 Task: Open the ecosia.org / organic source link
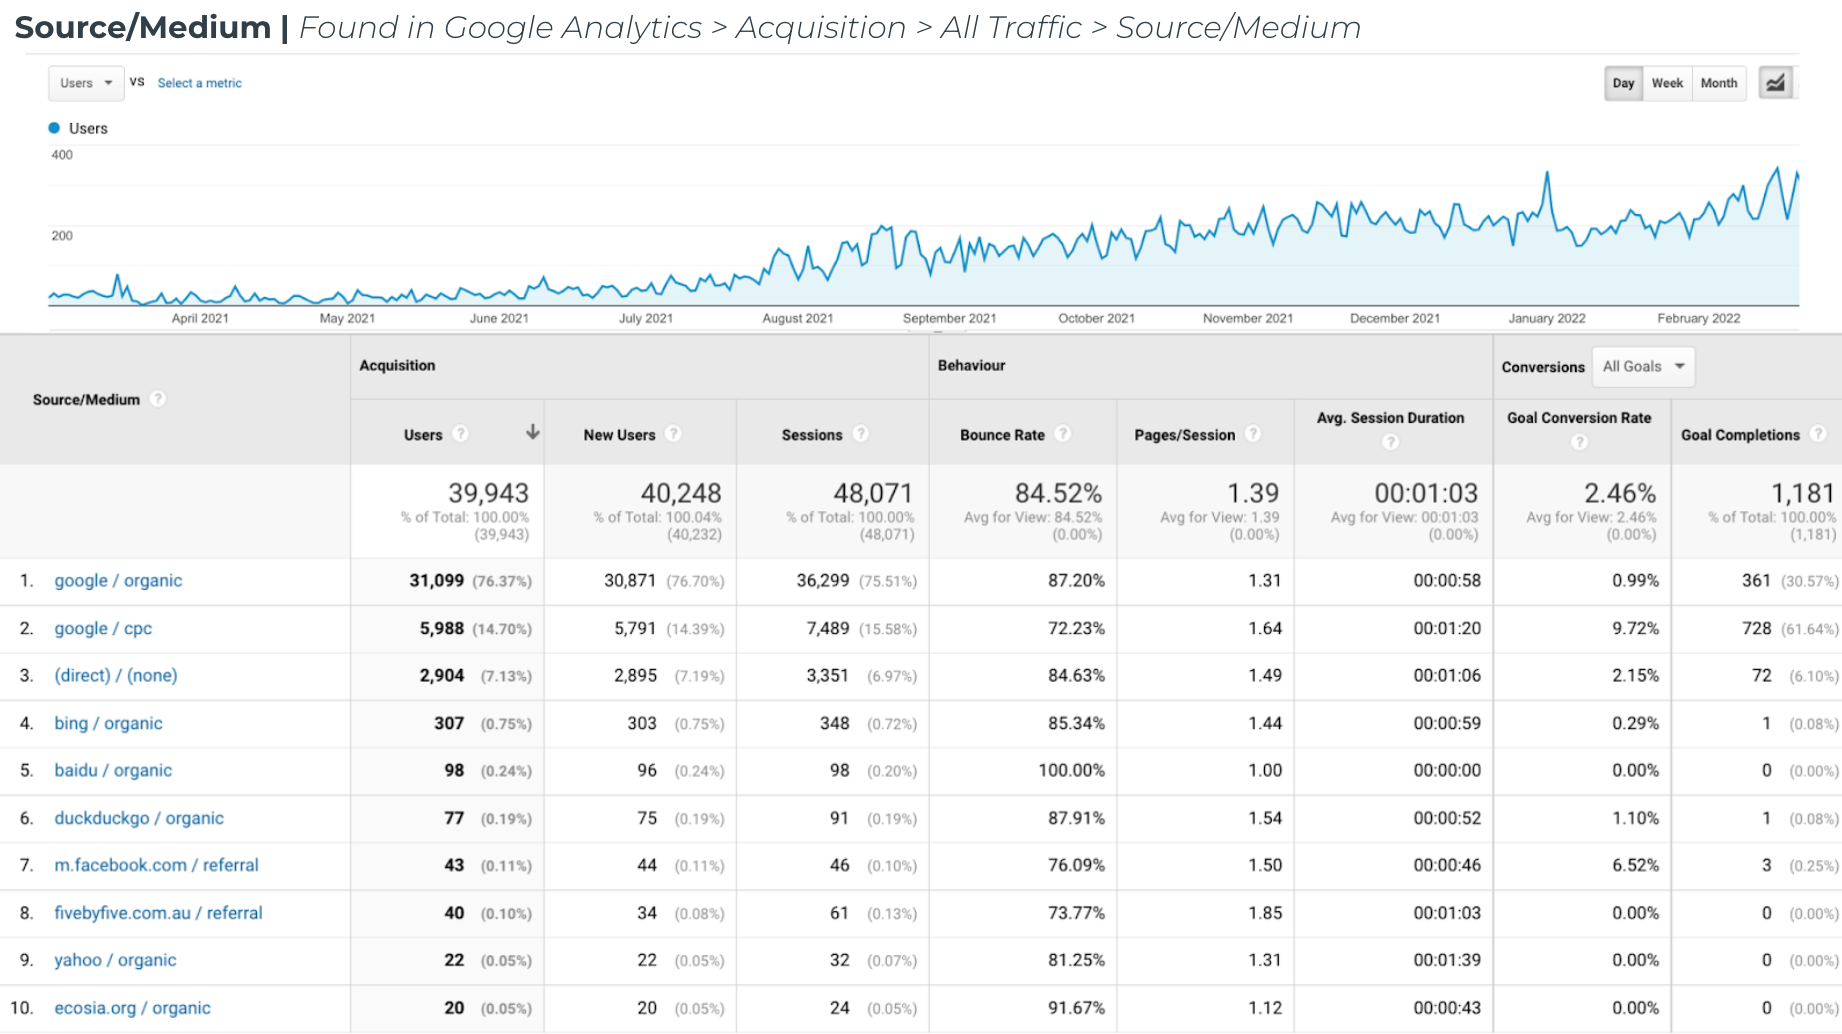coord(132,1008)
